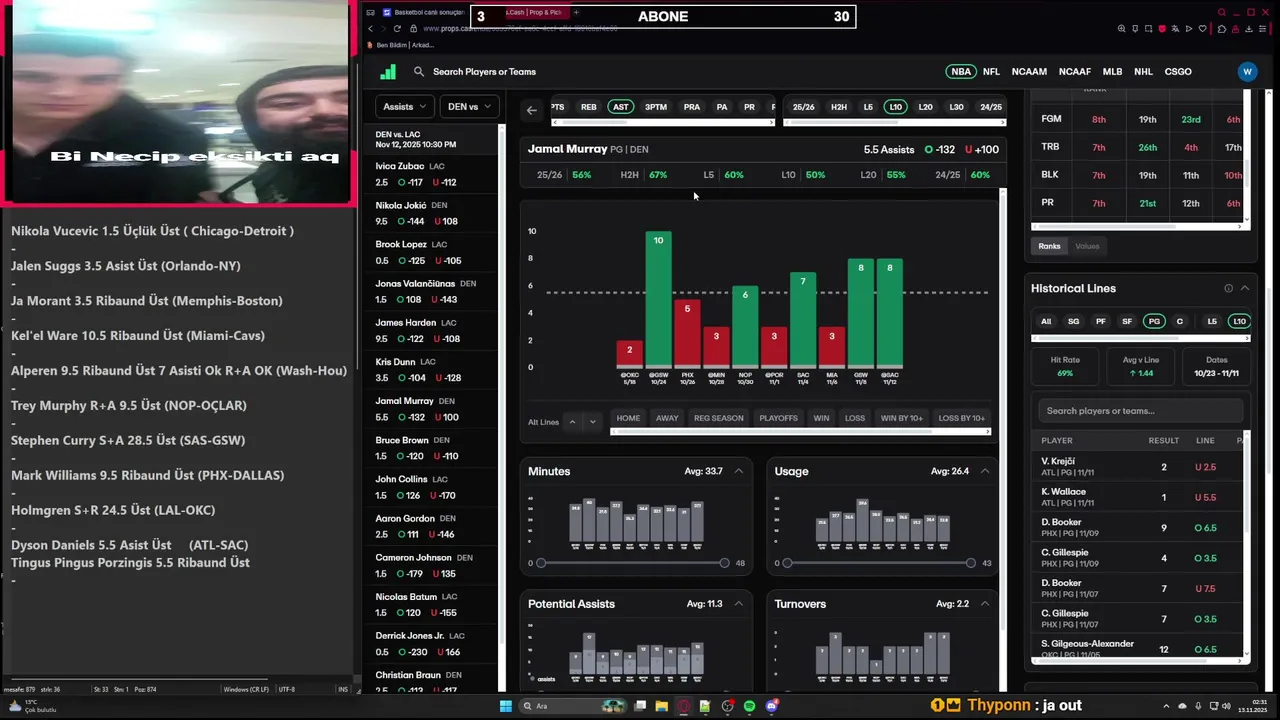The image size is (1280, 720).
Task: Collapse the Minutes chart panel
Action: click(x=739, y=471)
